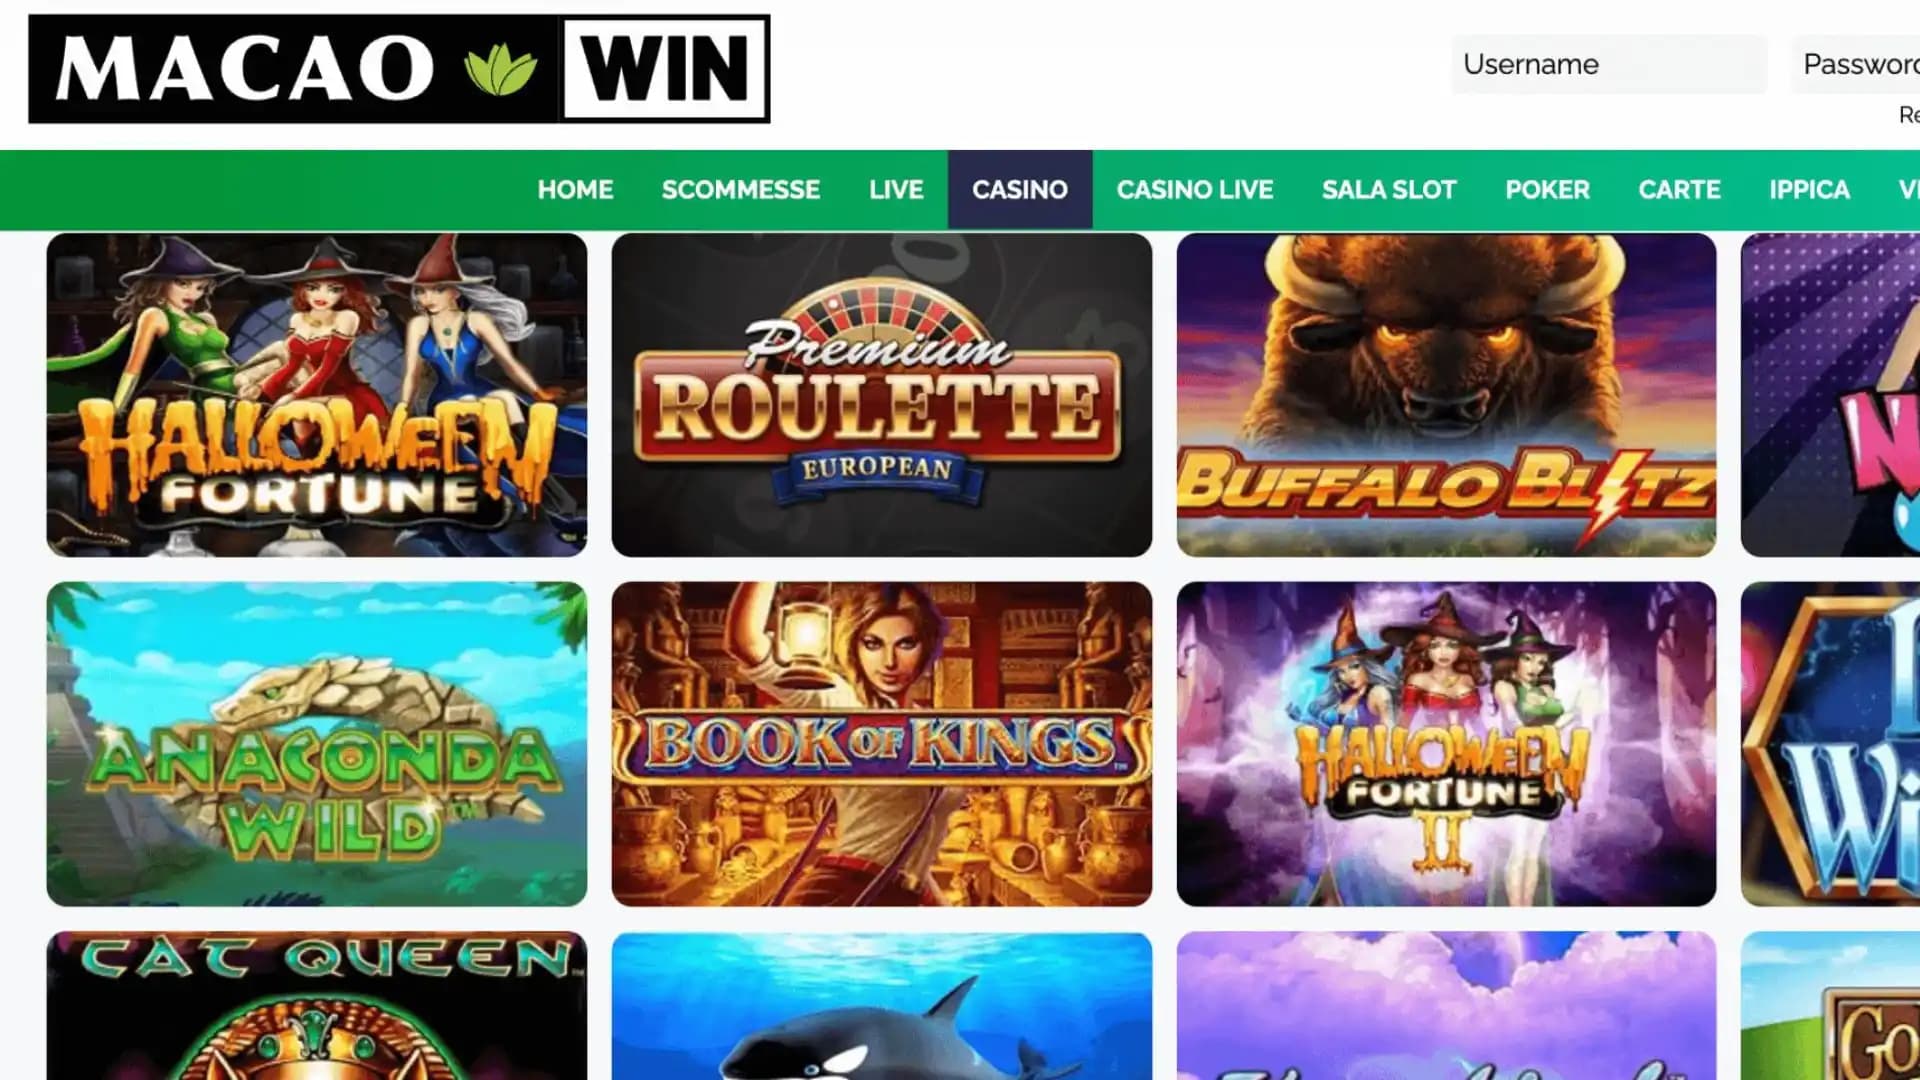Open the Cat Queen slot tile
The image size is (1920, 1080).
click(317, 1006)
